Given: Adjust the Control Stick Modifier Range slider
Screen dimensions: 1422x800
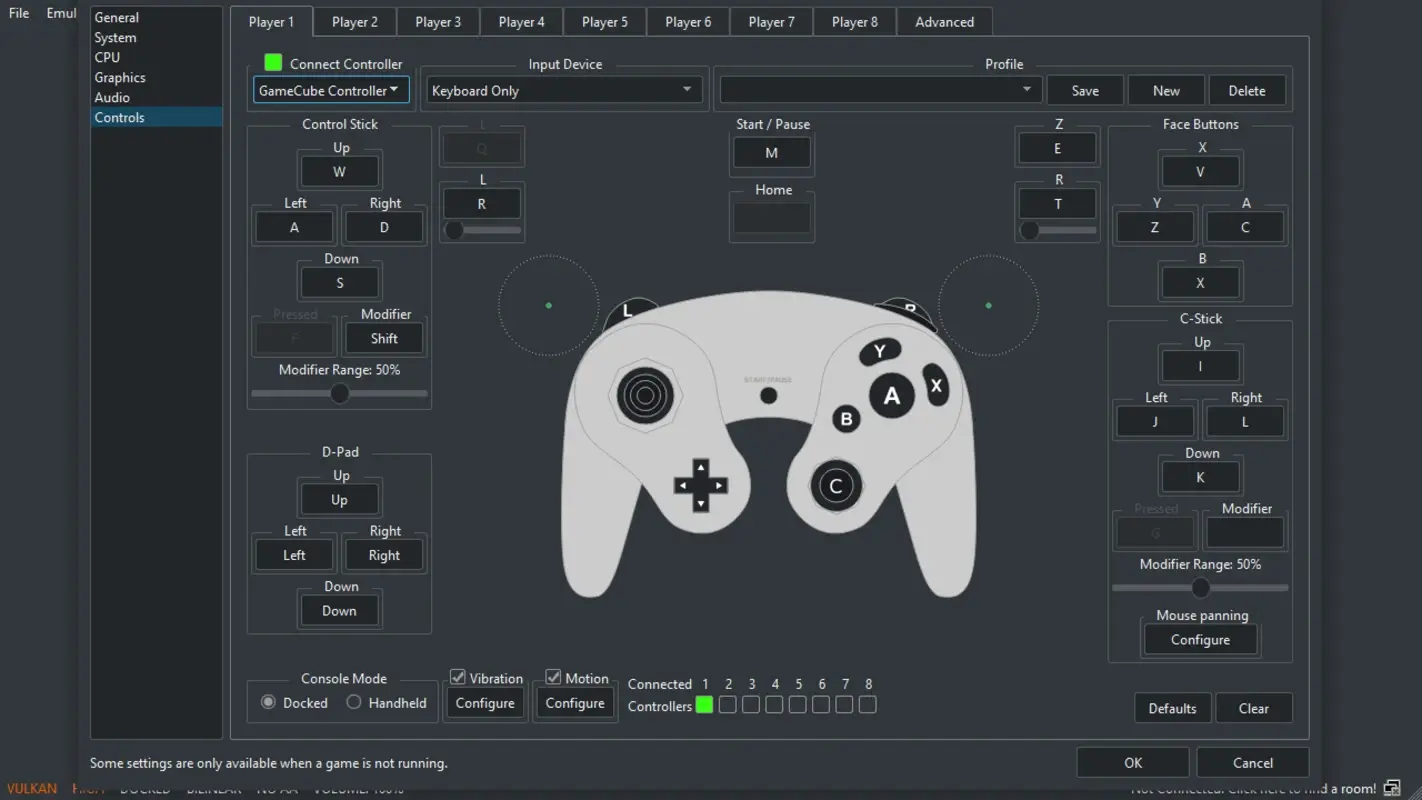Looking at the screenshot, I should pos(339,393).
